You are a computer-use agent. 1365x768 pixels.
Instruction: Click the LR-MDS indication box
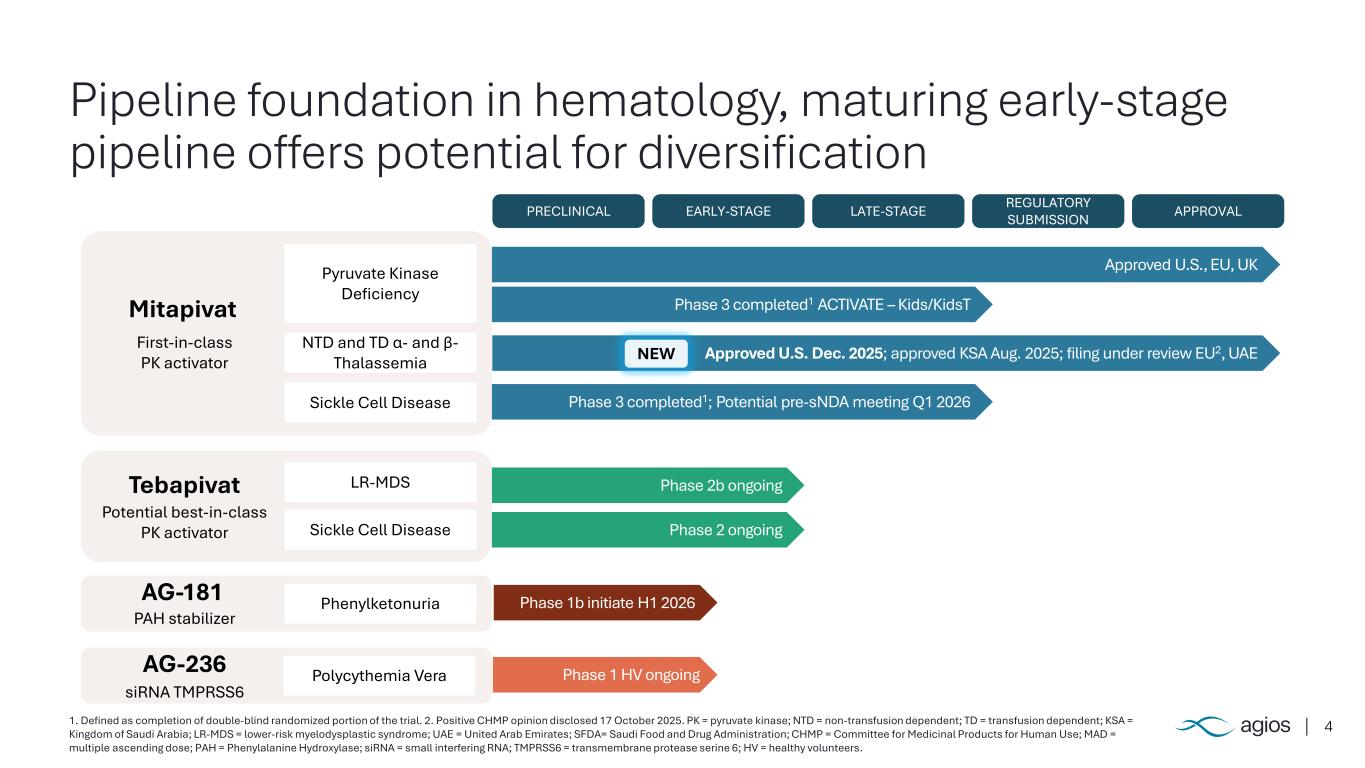(x=380, y=482)
